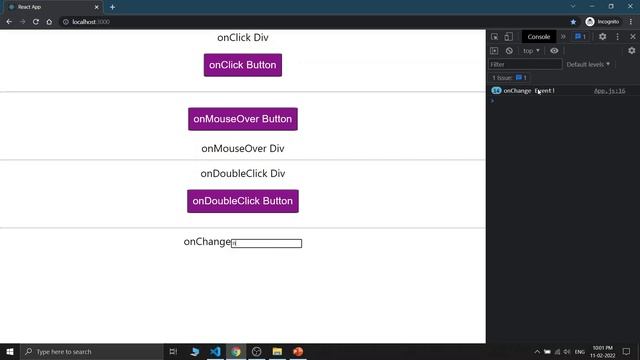Viewport: 640px width, 360px height.
Task: Click the onMouseOver Div text
Action: [x=243, y=149]
